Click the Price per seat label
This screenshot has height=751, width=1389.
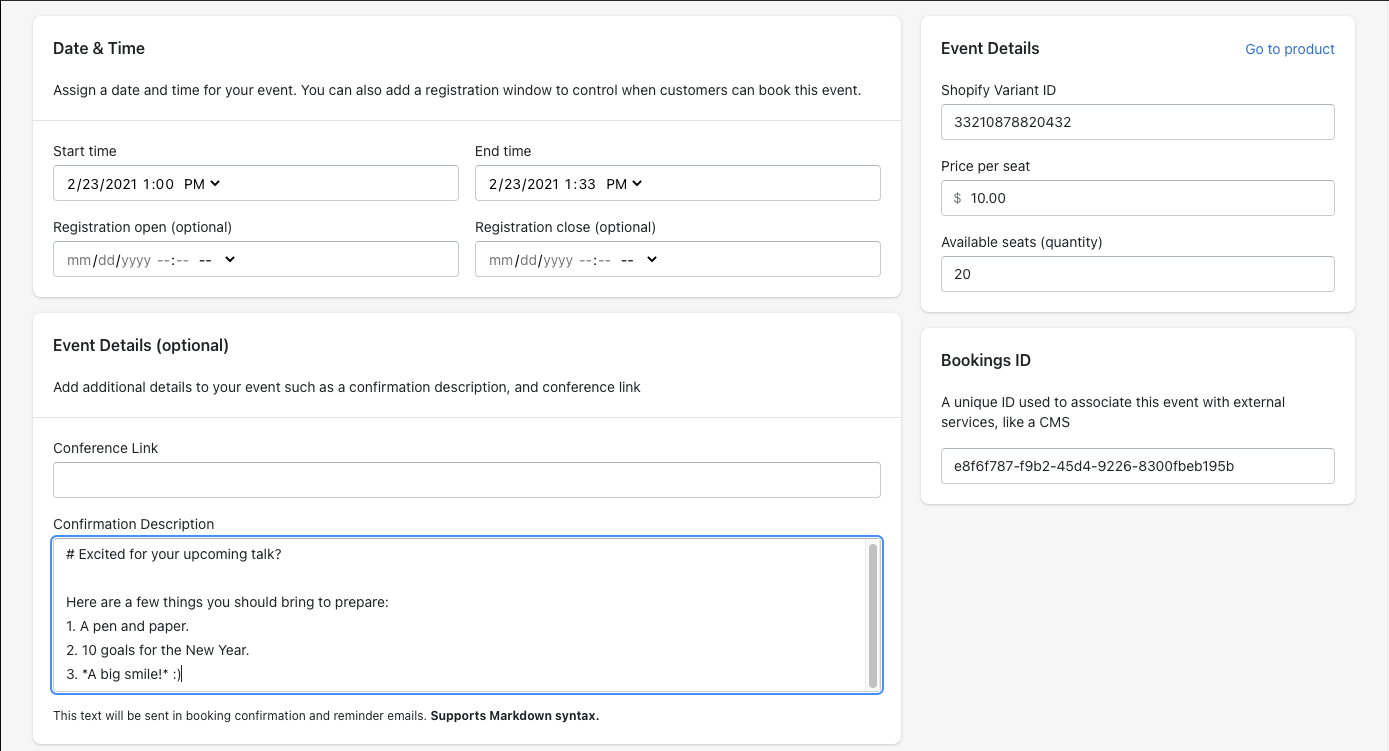point(985,166)
